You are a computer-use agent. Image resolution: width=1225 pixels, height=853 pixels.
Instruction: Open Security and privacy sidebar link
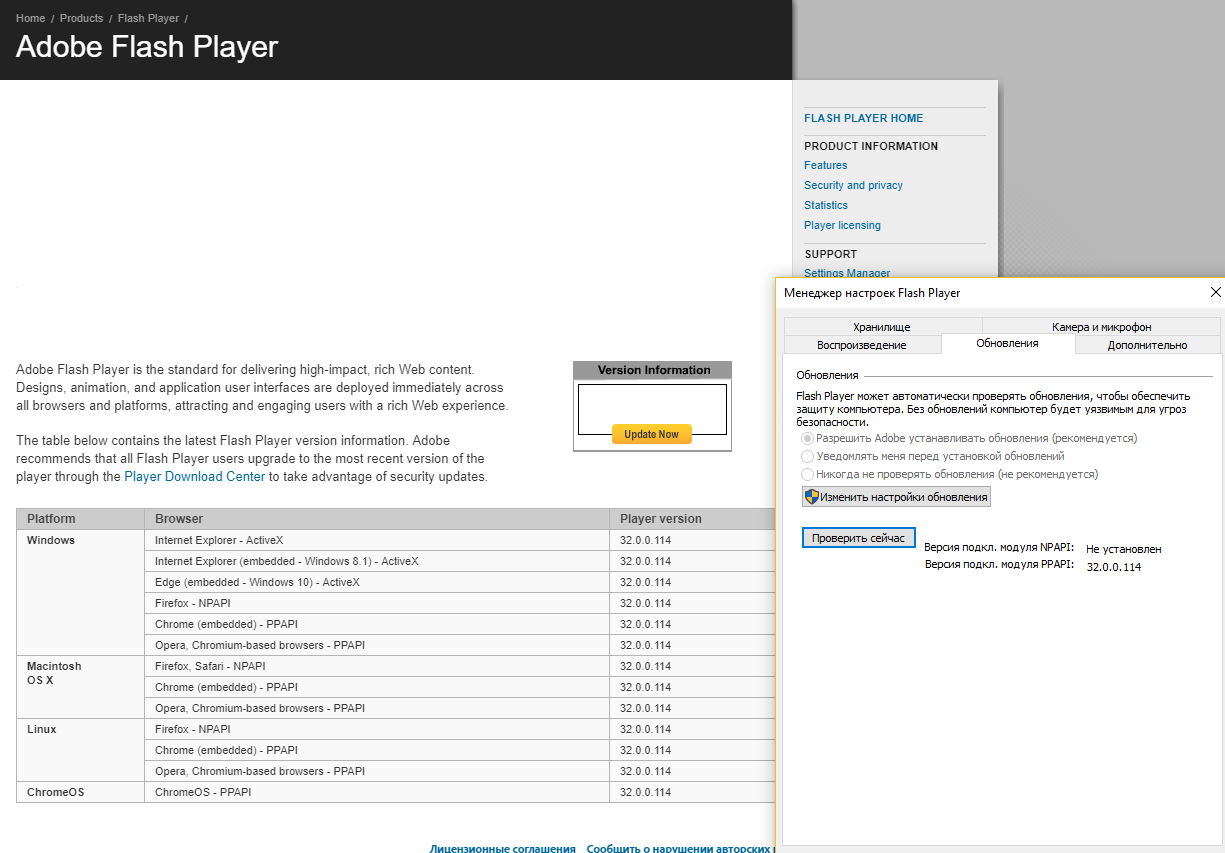pyautogui.click(x=853, y=185)
